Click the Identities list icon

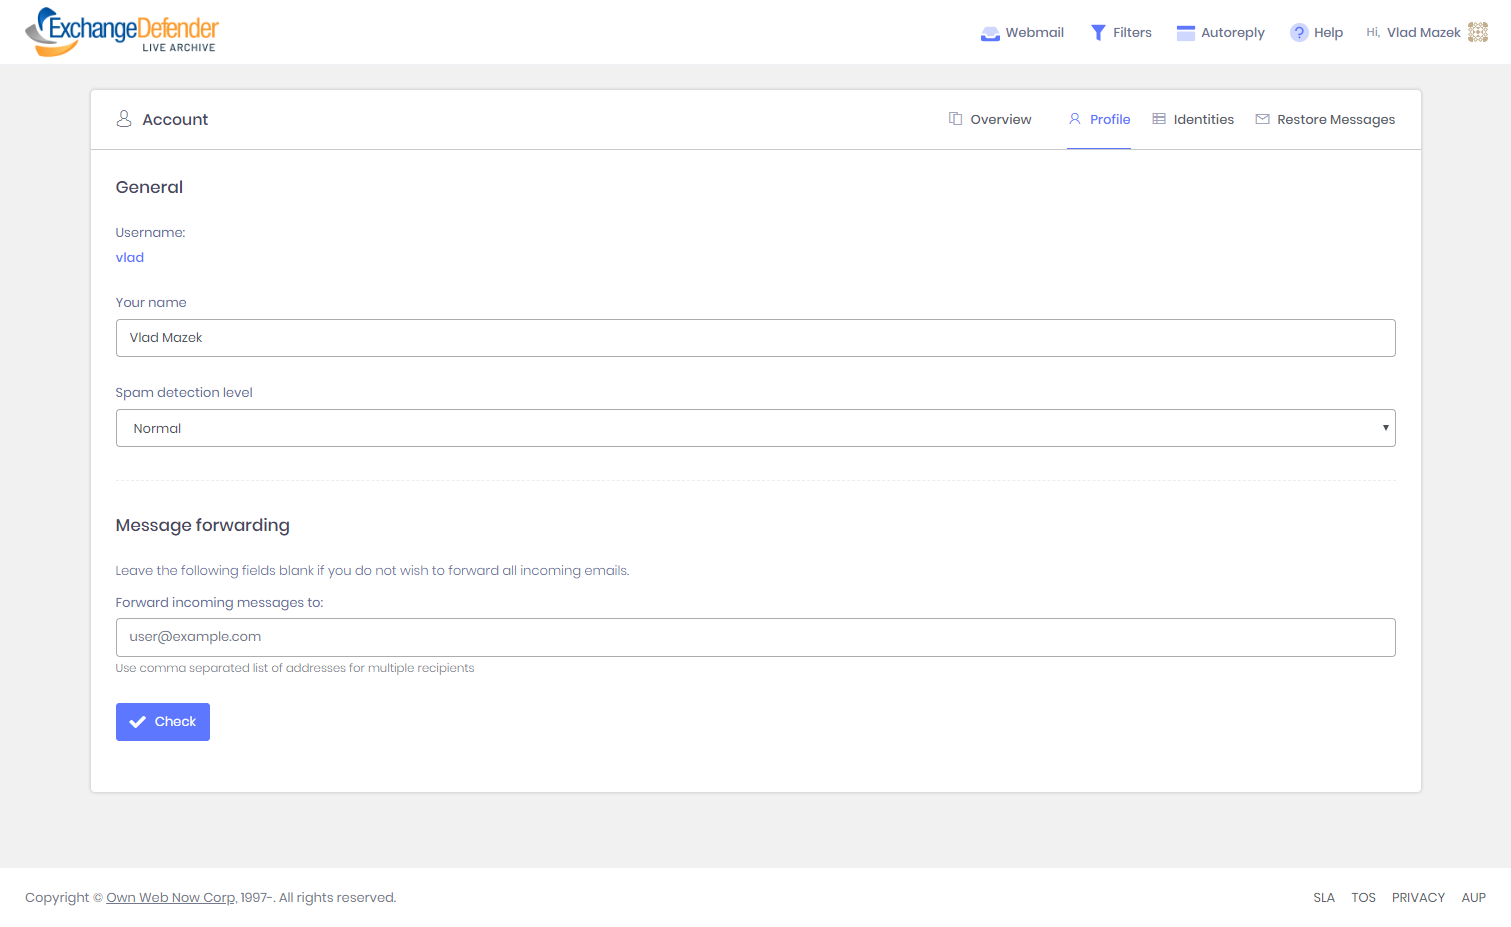[1159, 119]
